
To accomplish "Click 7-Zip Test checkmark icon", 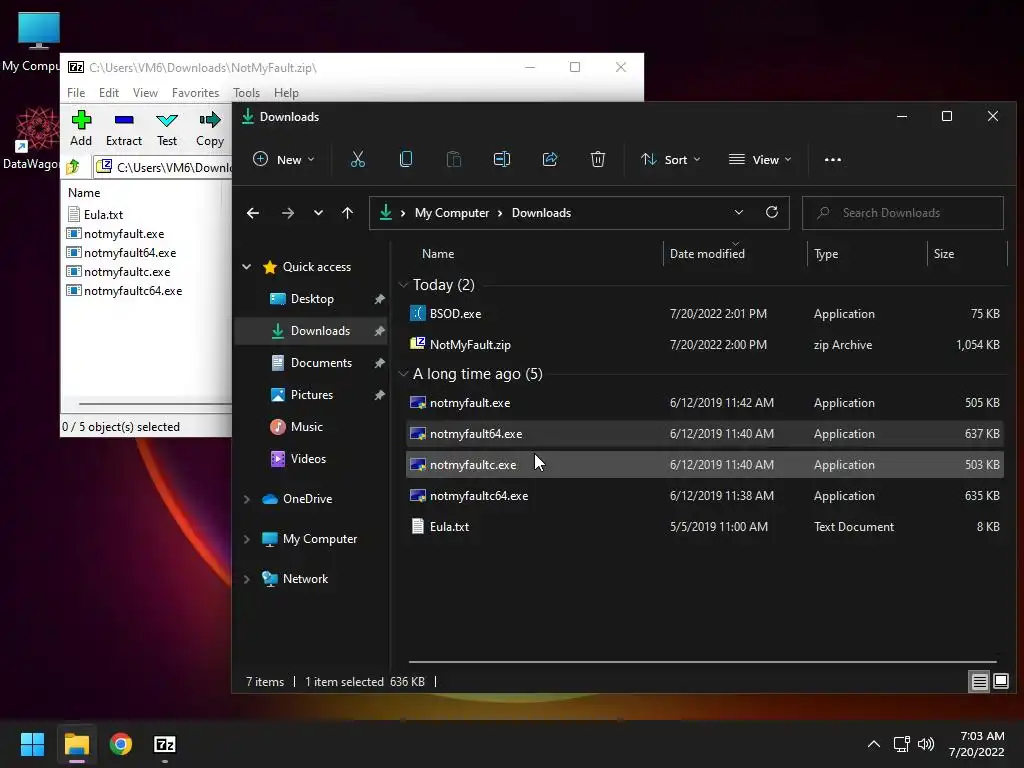I will click(x=167, y=120).
